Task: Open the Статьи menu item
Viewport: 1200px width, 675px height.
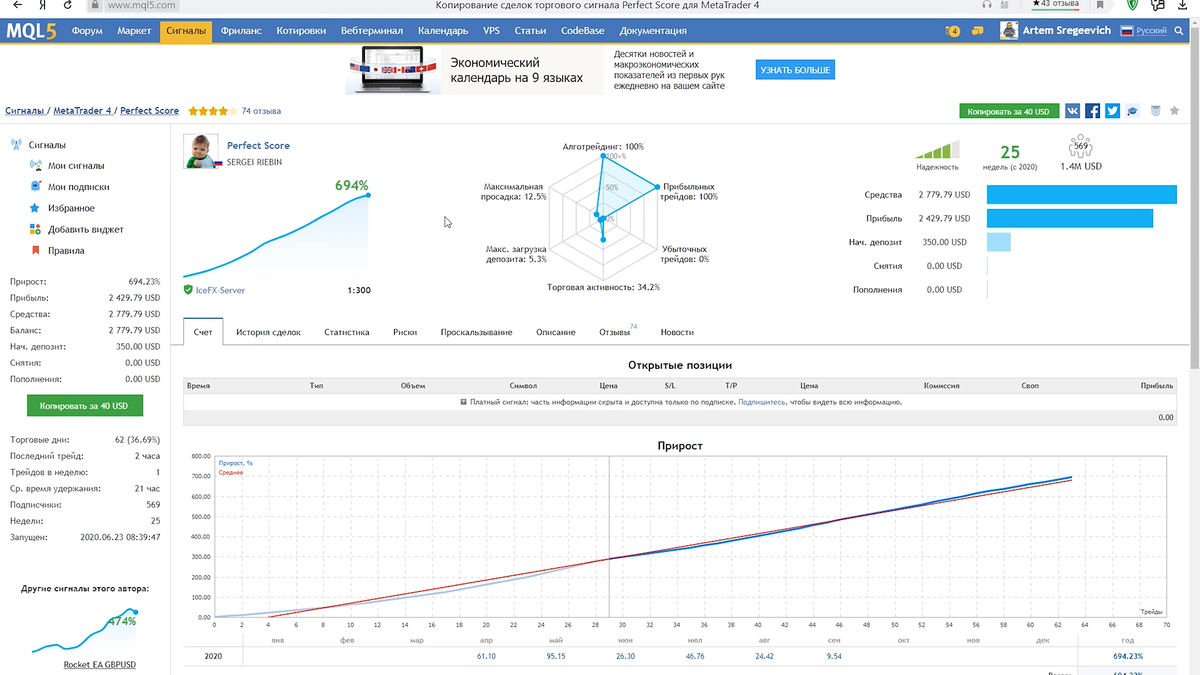Action: (531, 31)
